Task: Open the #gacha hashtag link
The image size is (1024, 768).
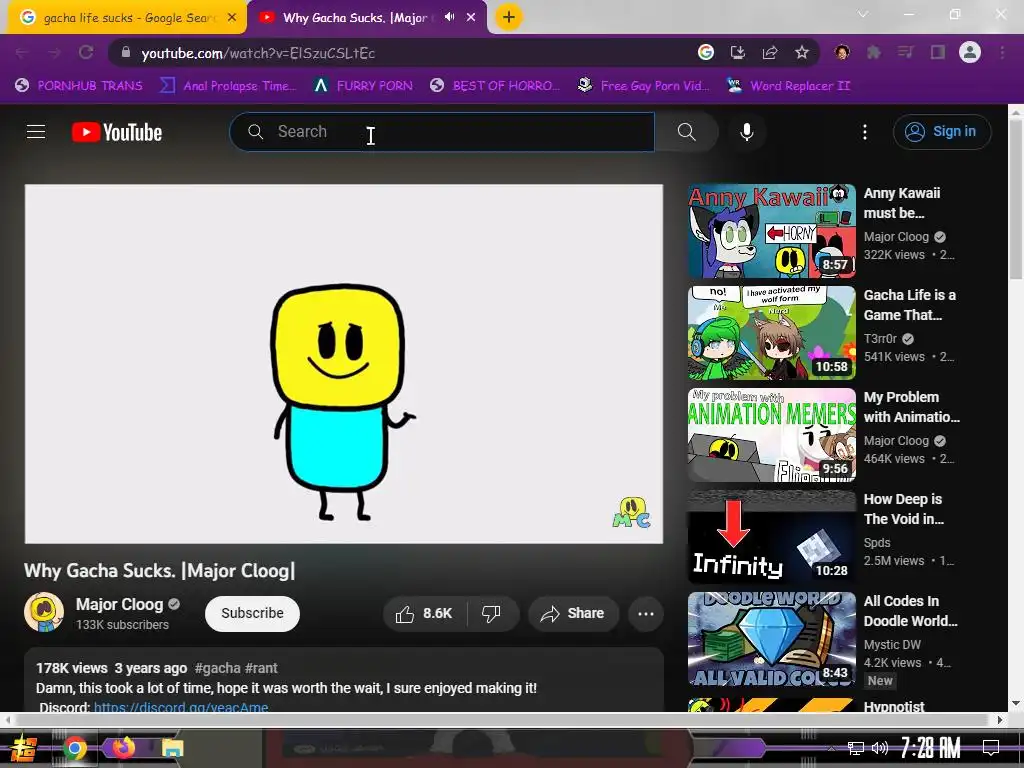Action: (217, 668)
